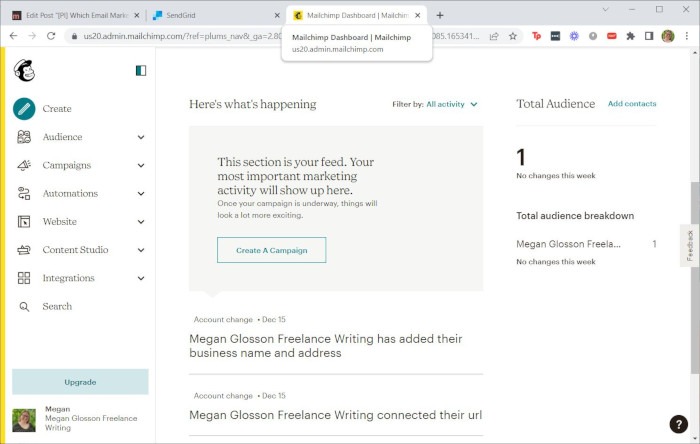Select the Automations menu label
Image resolution: width=700 pixels, height=444 pixels.
click(70, 193)
